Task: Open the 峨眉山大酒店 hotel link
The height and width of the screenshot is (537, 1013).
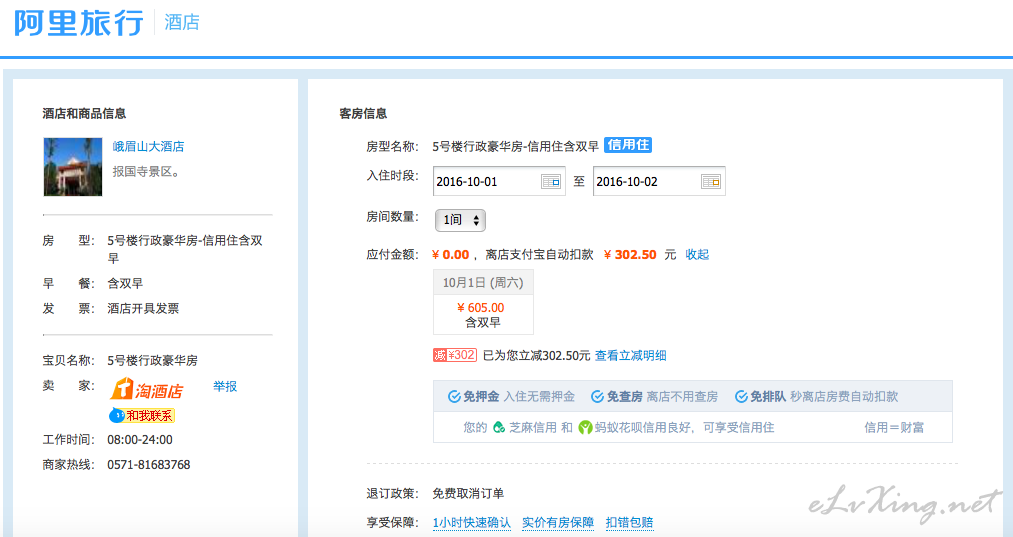Action: pyautogui.click(x=148, y=147)
